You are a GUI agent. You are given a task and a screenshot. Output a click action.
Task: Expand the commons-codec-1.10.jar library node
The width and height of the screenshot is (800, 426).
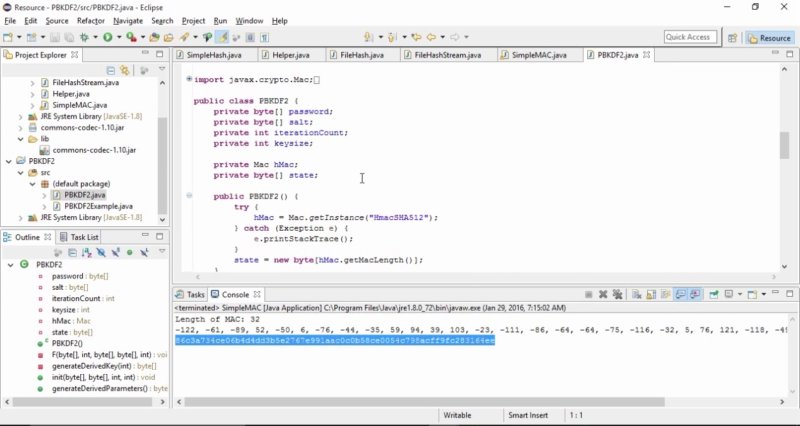click(21, 128)
